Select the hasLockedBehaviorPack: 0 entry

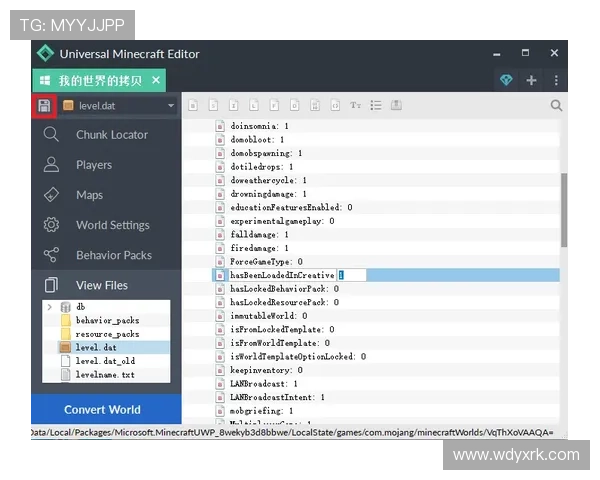(284, 289)
